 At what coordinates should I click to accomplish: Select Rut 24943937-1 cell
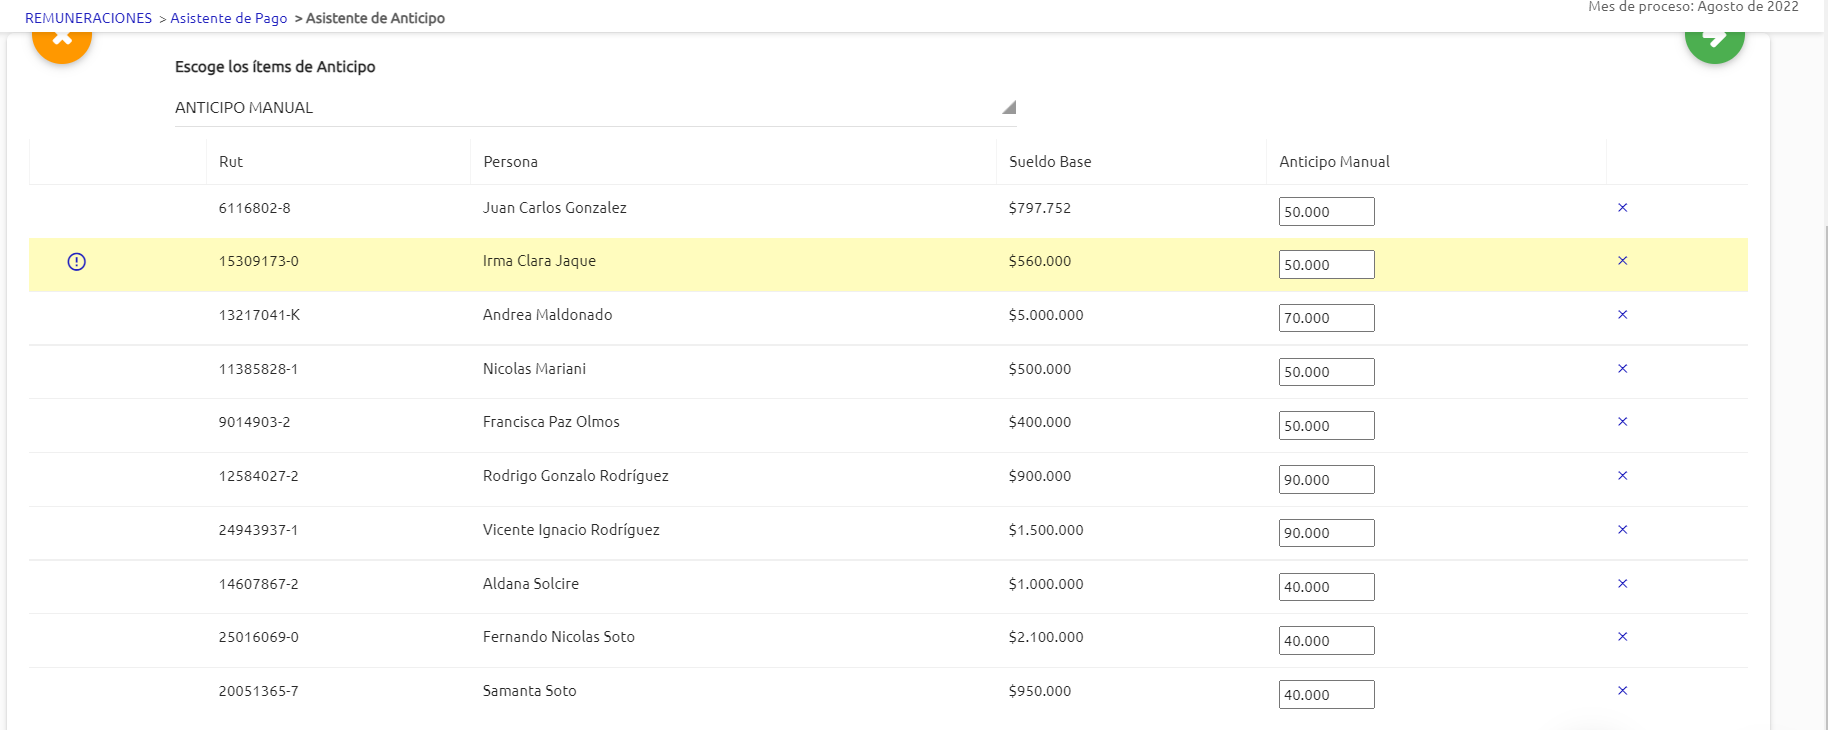pyautogui.click(x=258, y=530)
